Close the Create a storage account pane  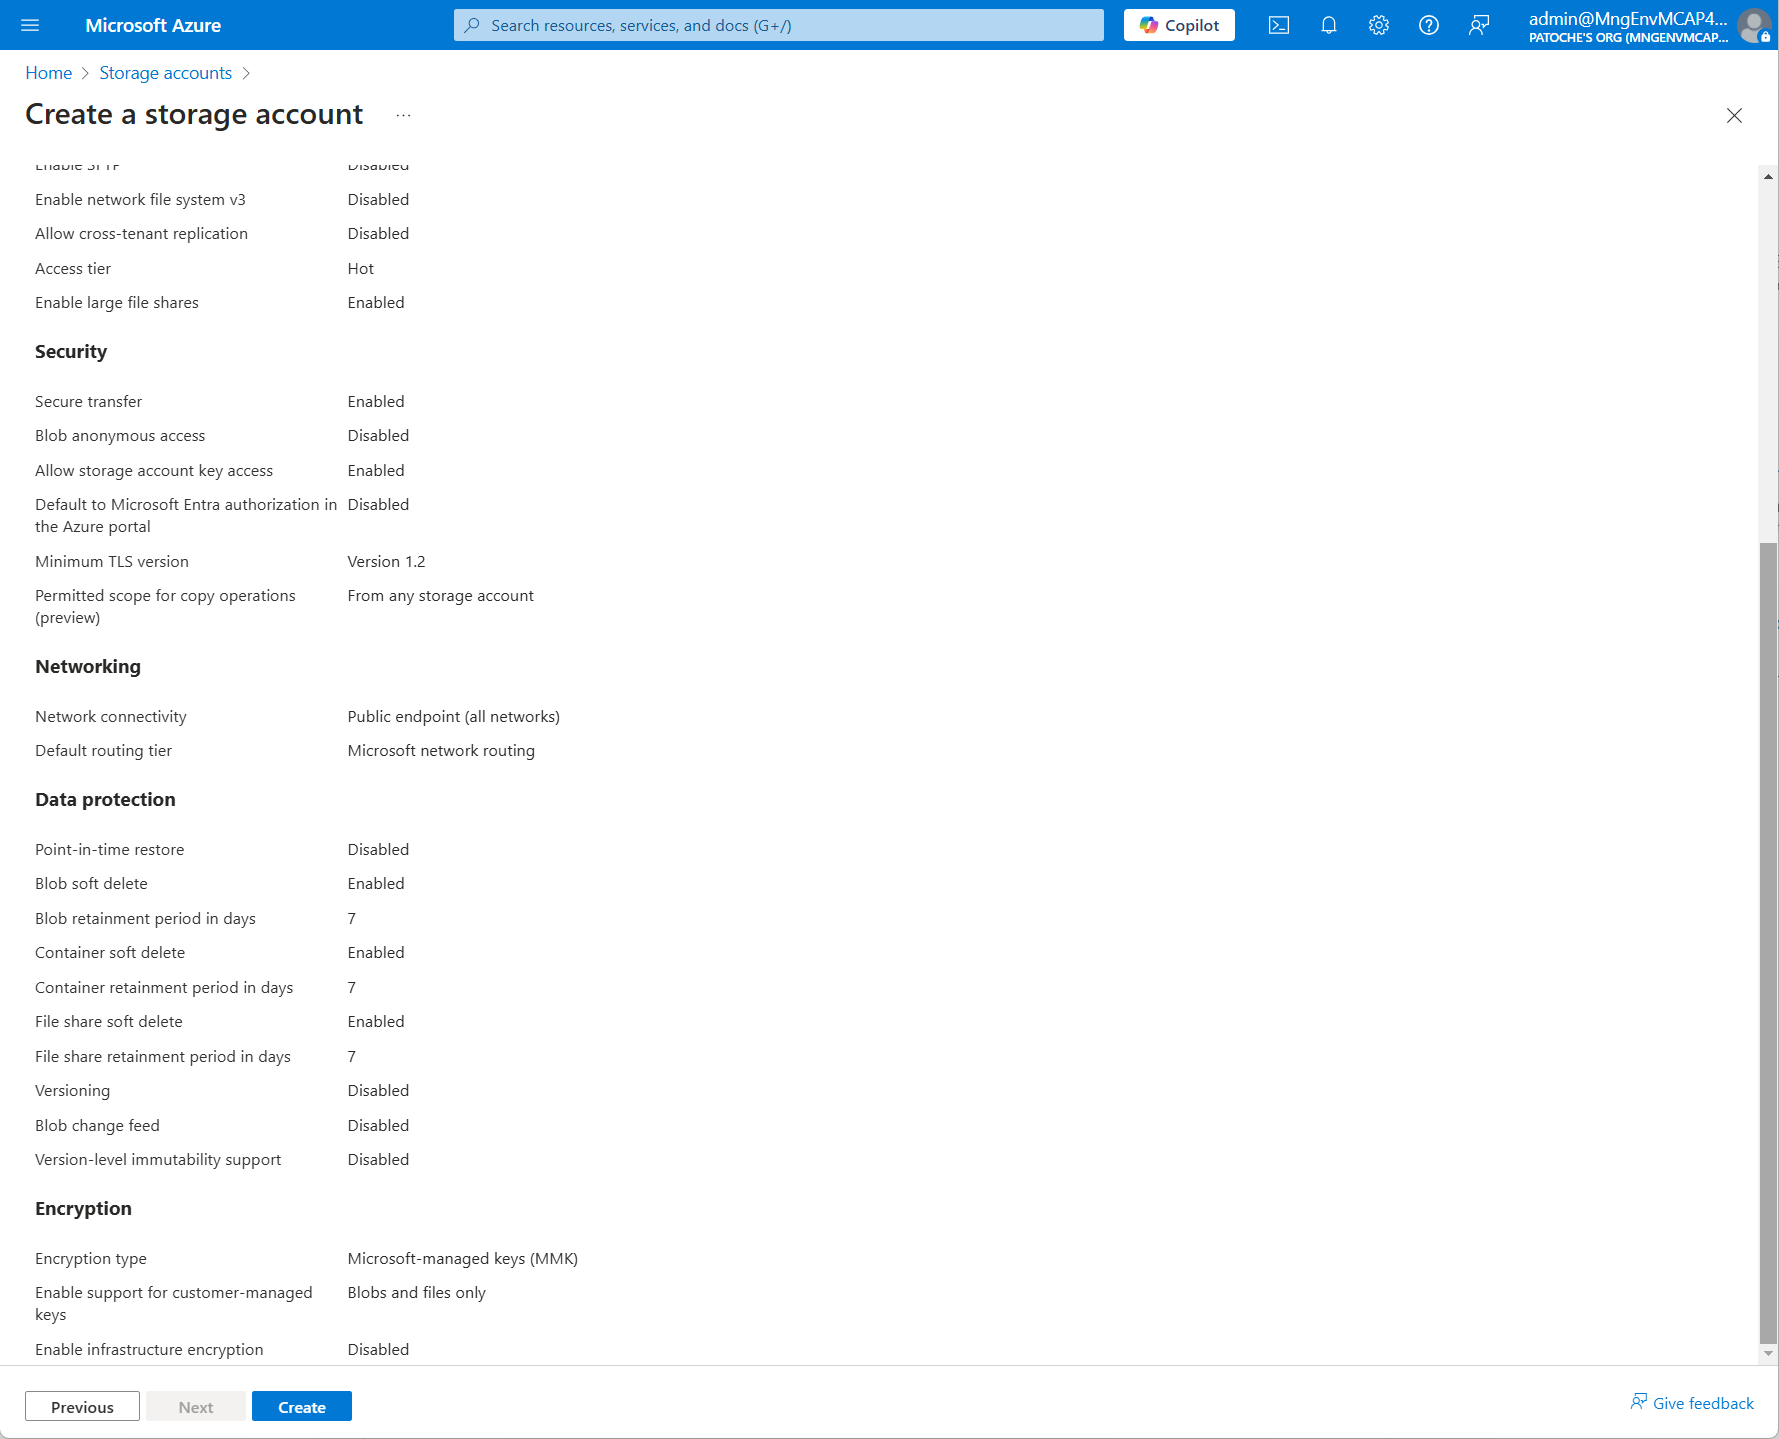coord(1734,115)
